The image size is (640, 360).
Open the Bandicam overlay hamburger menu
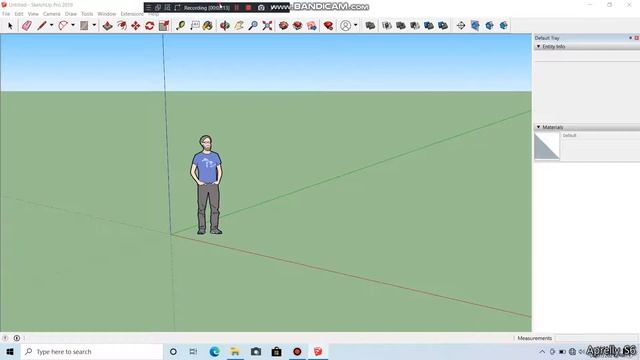(148, 8)
